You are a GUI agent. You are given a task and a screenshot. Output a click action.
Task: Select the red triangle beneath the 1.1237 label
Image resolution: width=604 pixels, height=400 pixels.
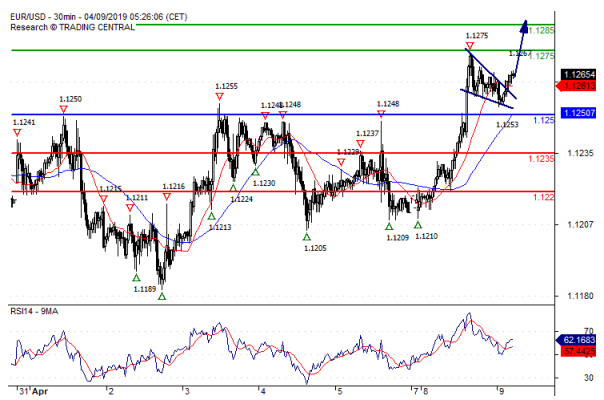[361, 145]
